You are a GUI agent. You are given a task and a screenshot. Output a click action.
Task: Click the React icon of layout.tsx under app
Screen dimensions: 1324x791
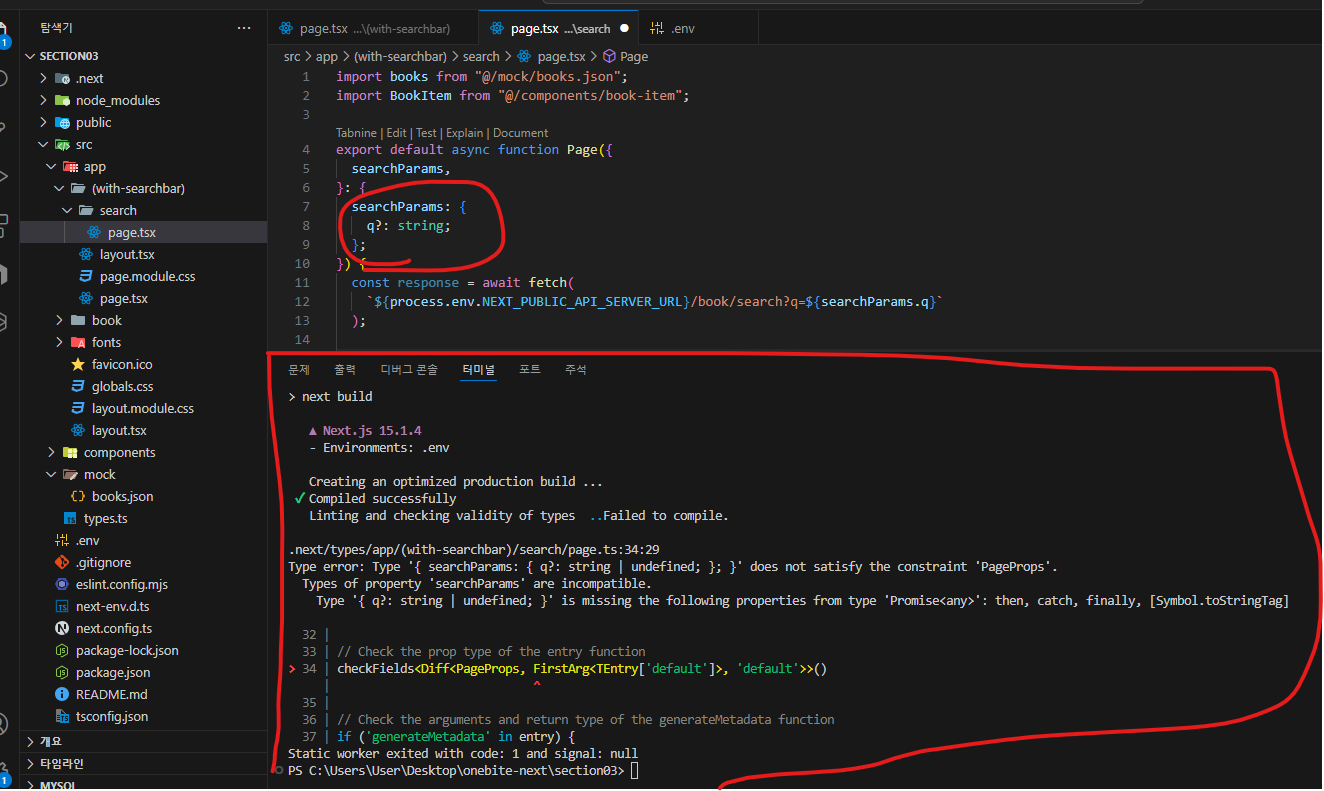click(78, 430)
